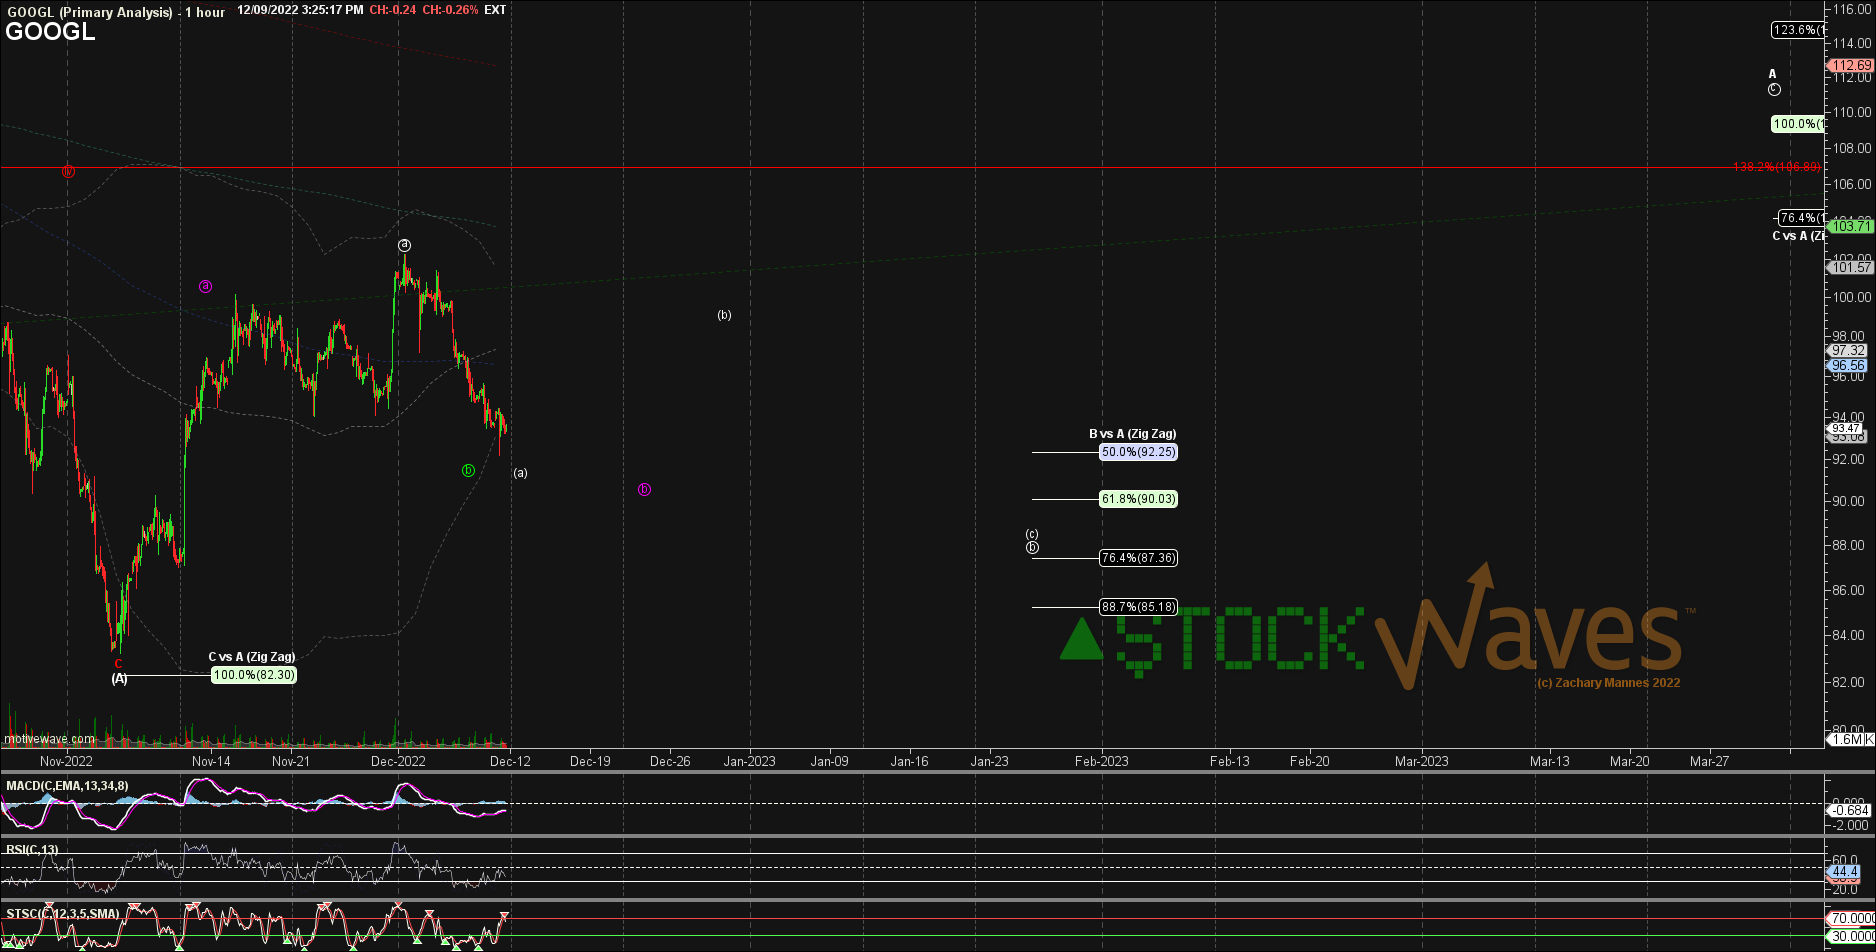Select the timestamp 12/09/2022 3:25:17 PM
The width and height of the screenshot is (1876, 952).
point(300,10)
